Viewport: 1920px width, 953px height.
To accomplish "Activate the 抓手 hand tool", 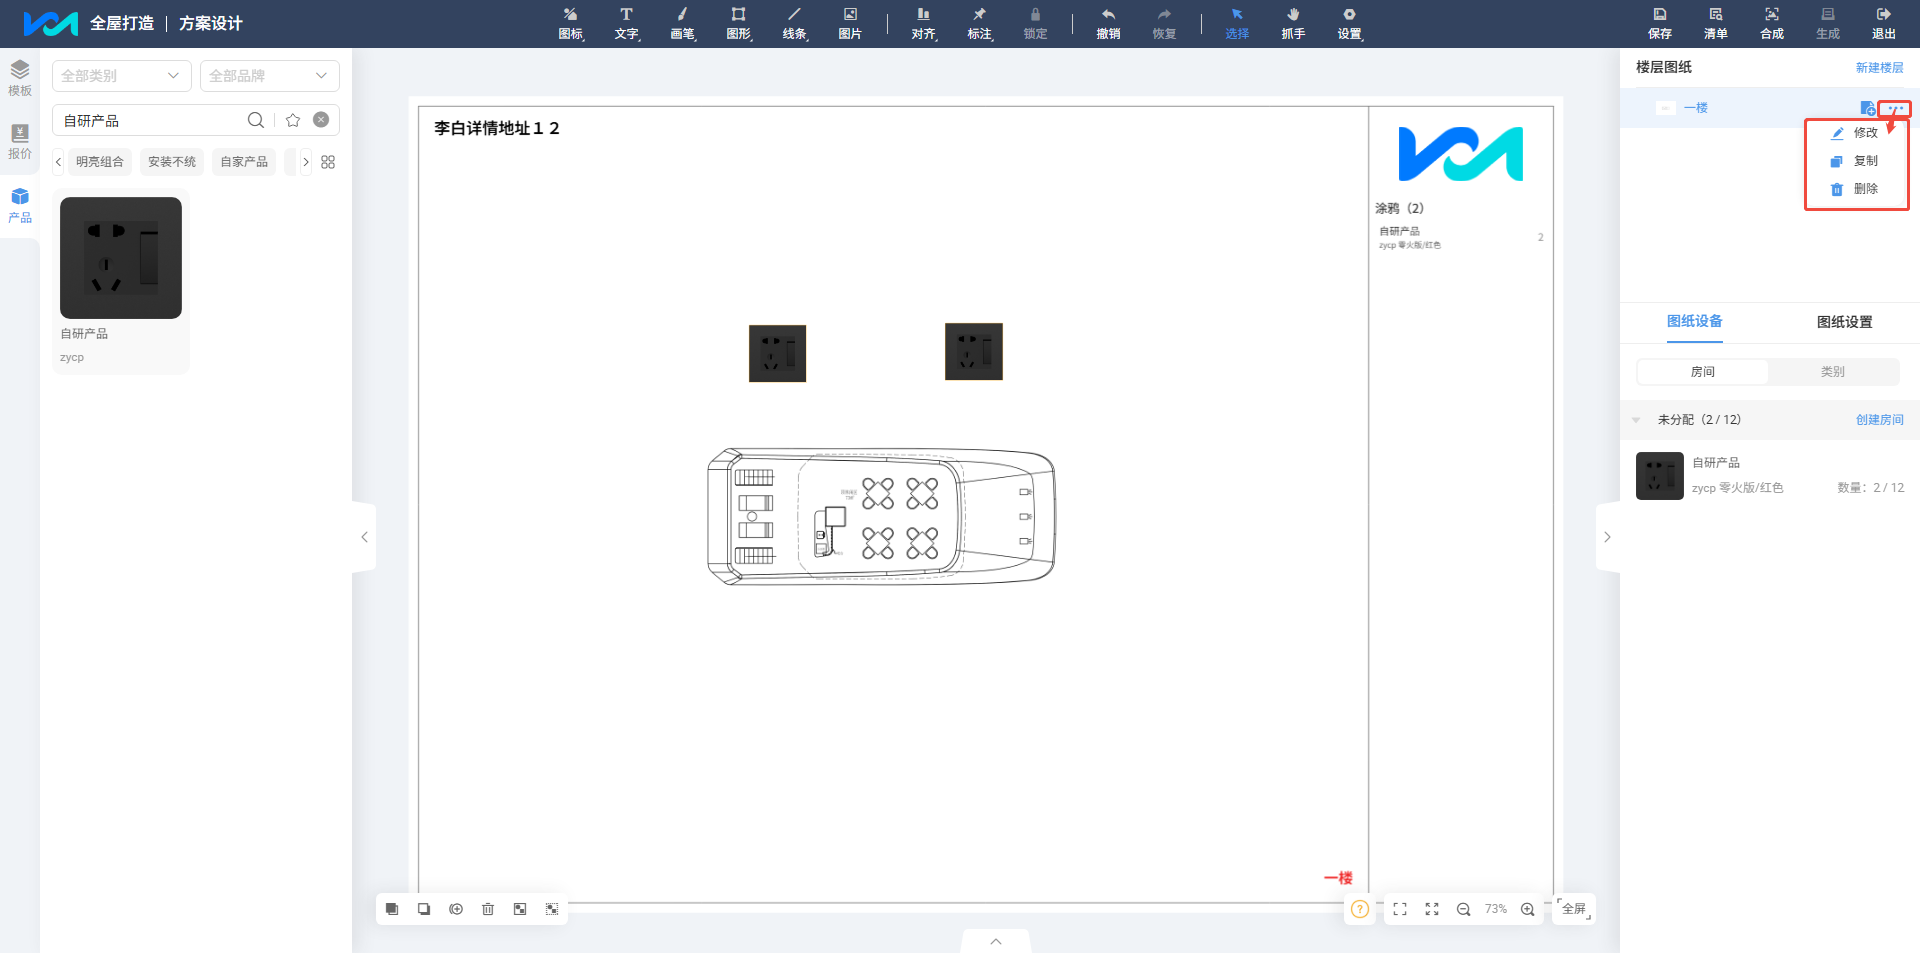I will coord(1293,23).
